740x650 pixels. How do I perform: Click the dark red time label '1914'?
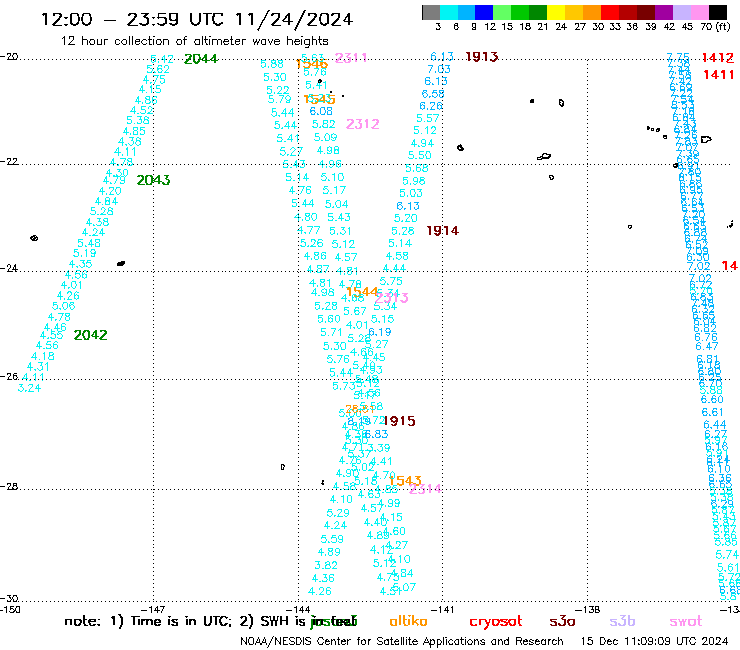tap(442, 231)
